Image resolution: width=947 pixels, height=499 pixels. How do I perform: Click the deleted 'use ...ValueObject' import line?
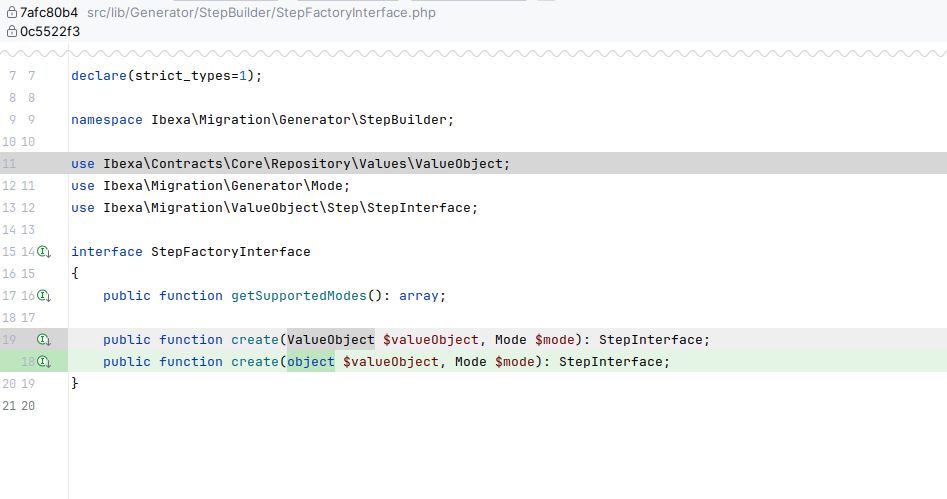pyautogui.click(x=290, y=164)
